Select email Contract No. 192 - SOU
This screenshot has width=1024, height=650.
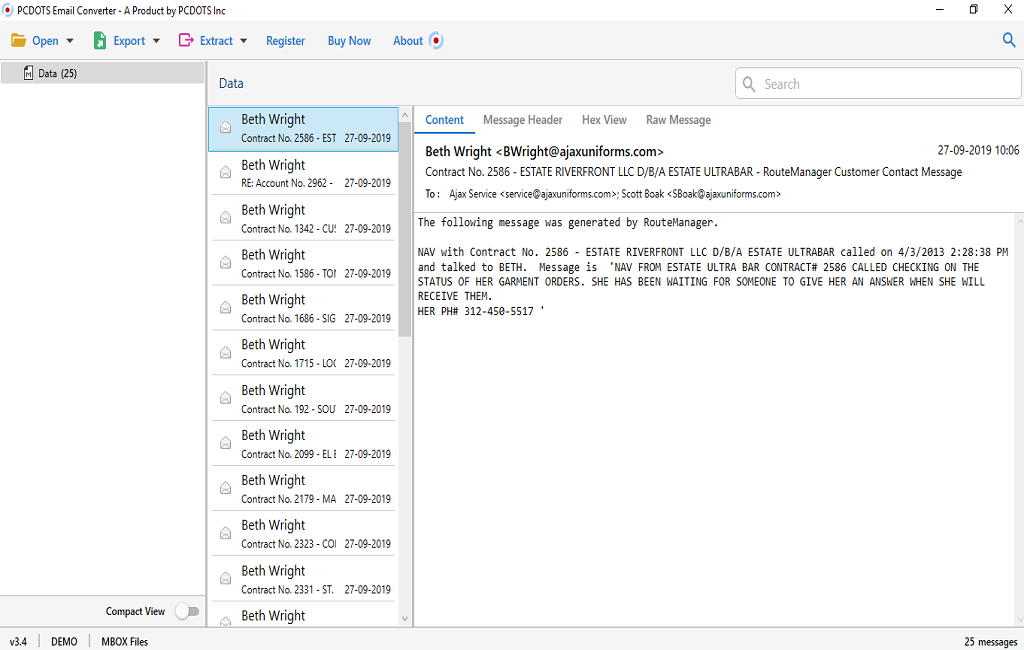(x=303, y=399)
